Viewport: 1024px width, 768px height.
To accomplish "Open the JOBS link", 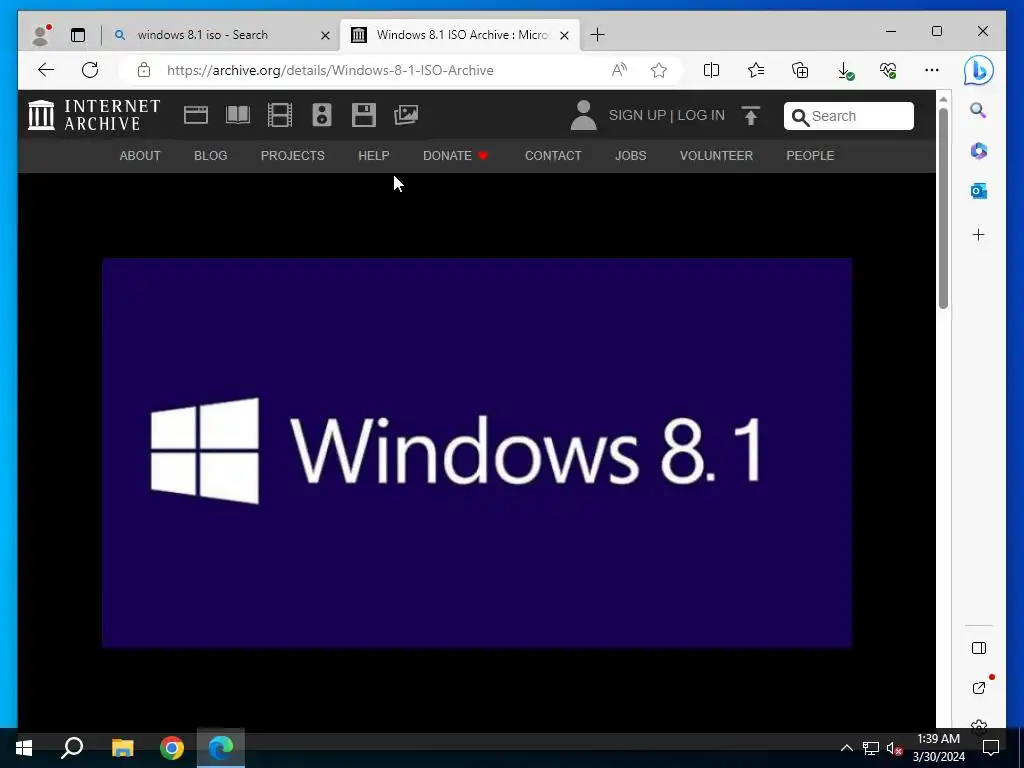I will point(630,155).
